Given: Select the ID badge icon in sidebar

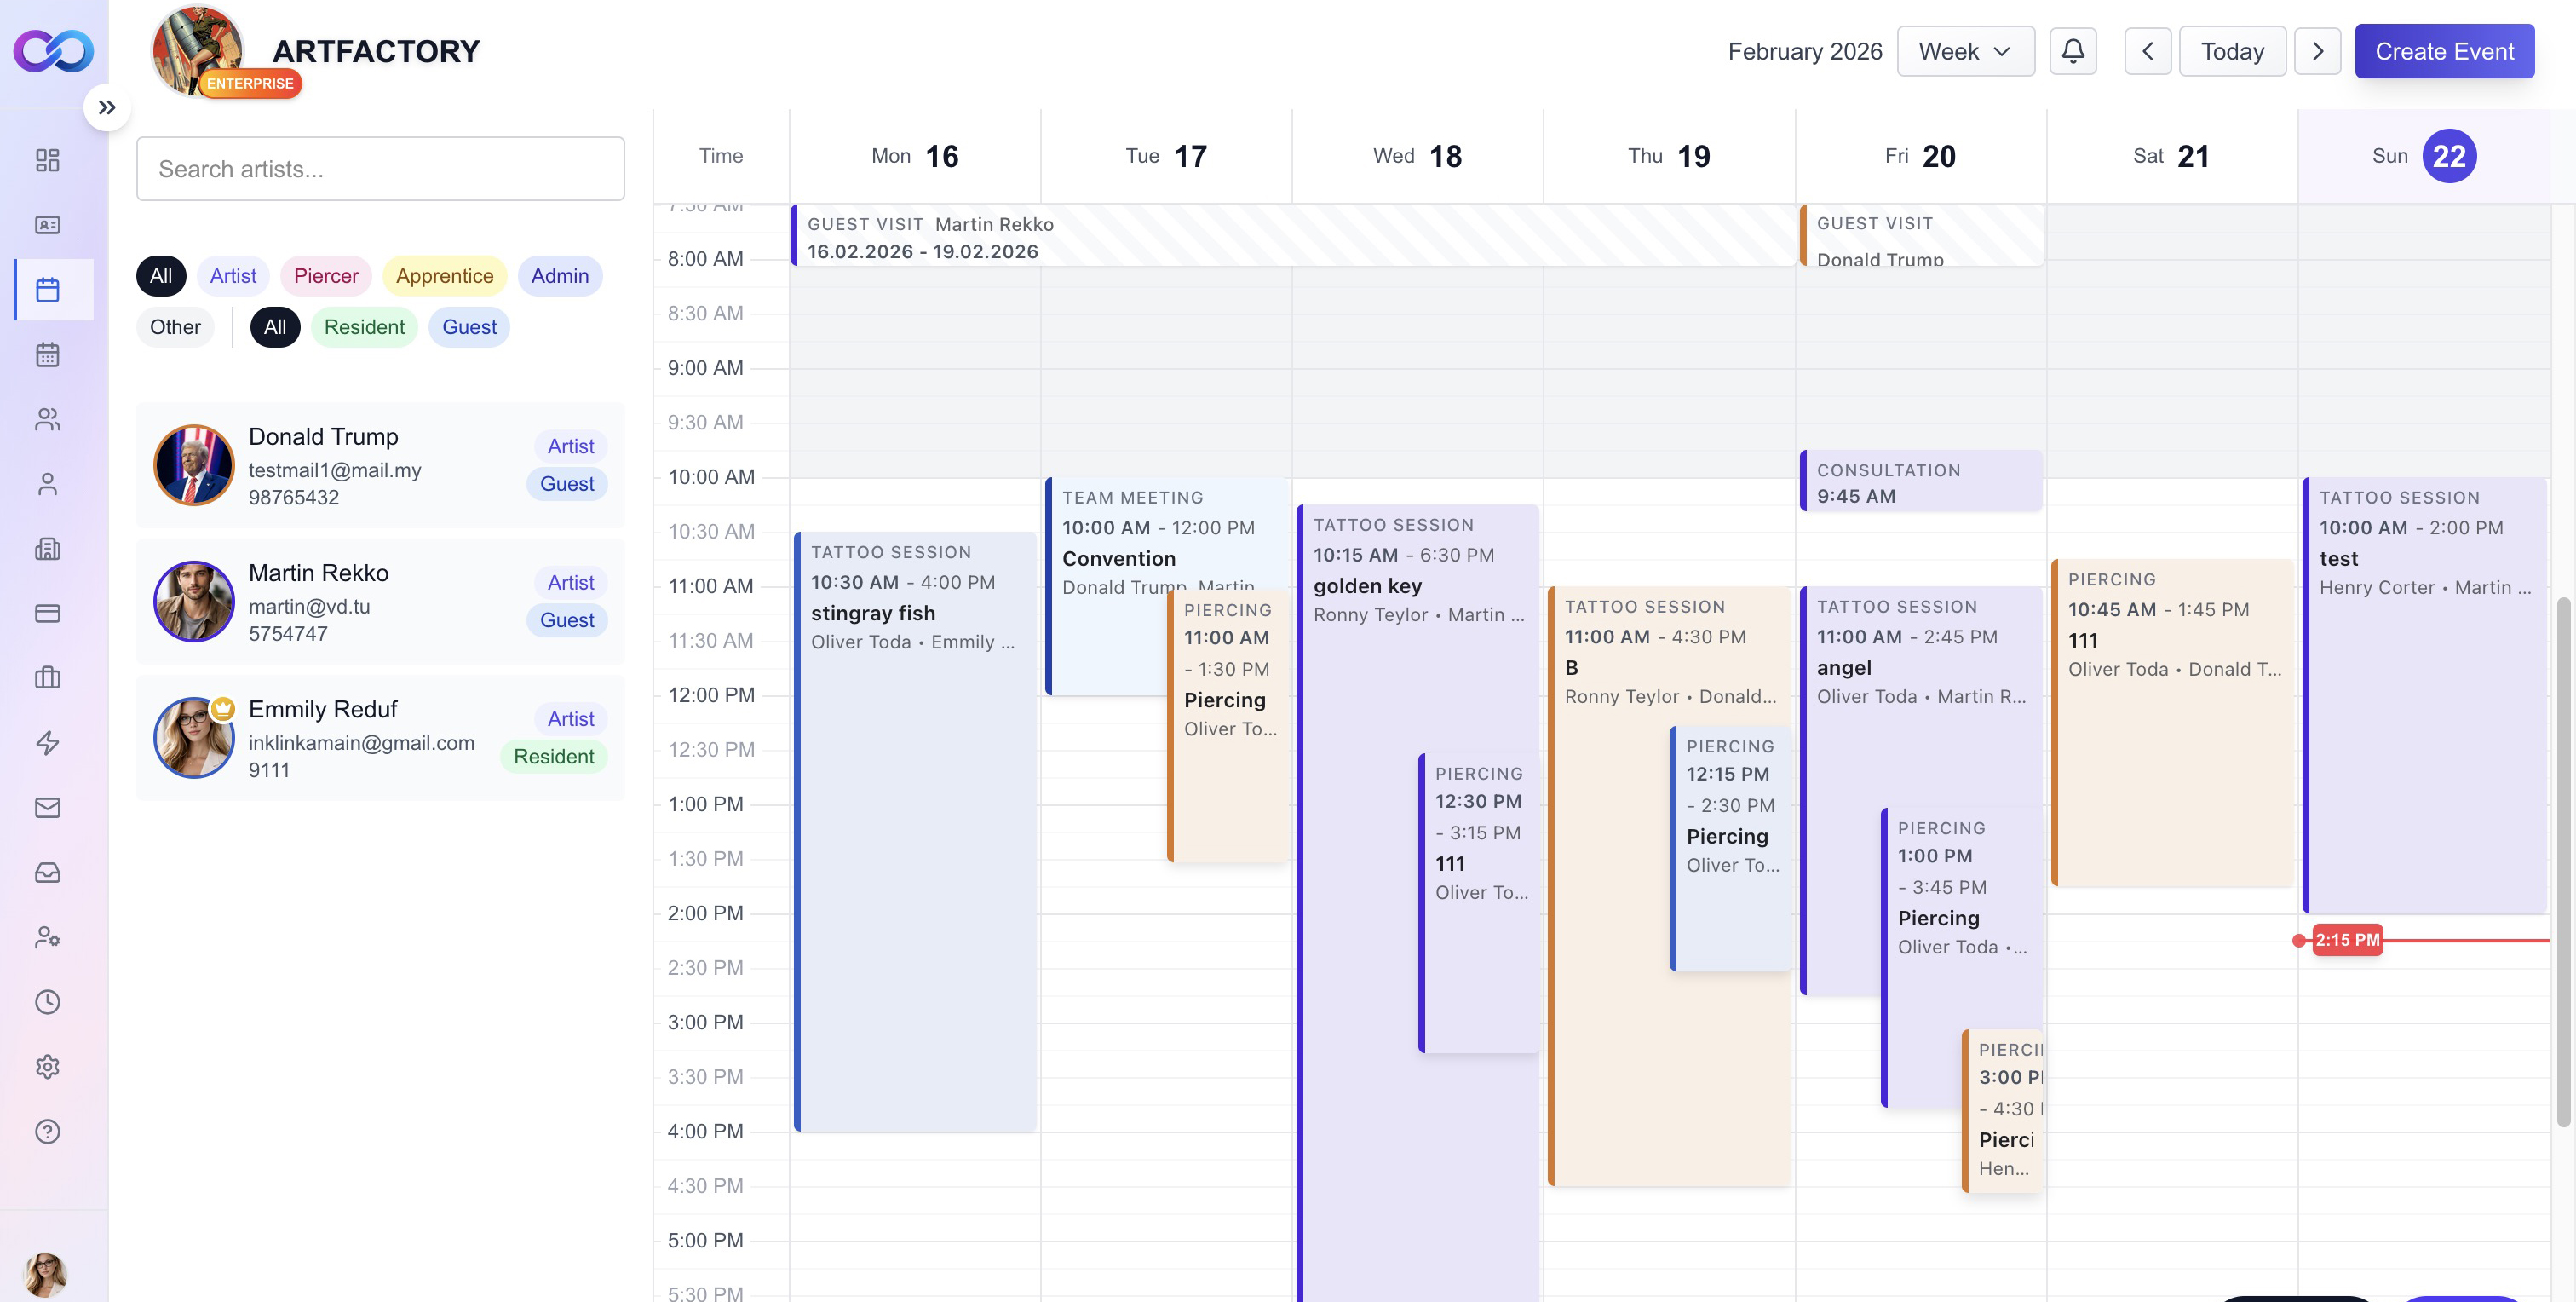Looking at the screenshot, I should click(47, 225).
